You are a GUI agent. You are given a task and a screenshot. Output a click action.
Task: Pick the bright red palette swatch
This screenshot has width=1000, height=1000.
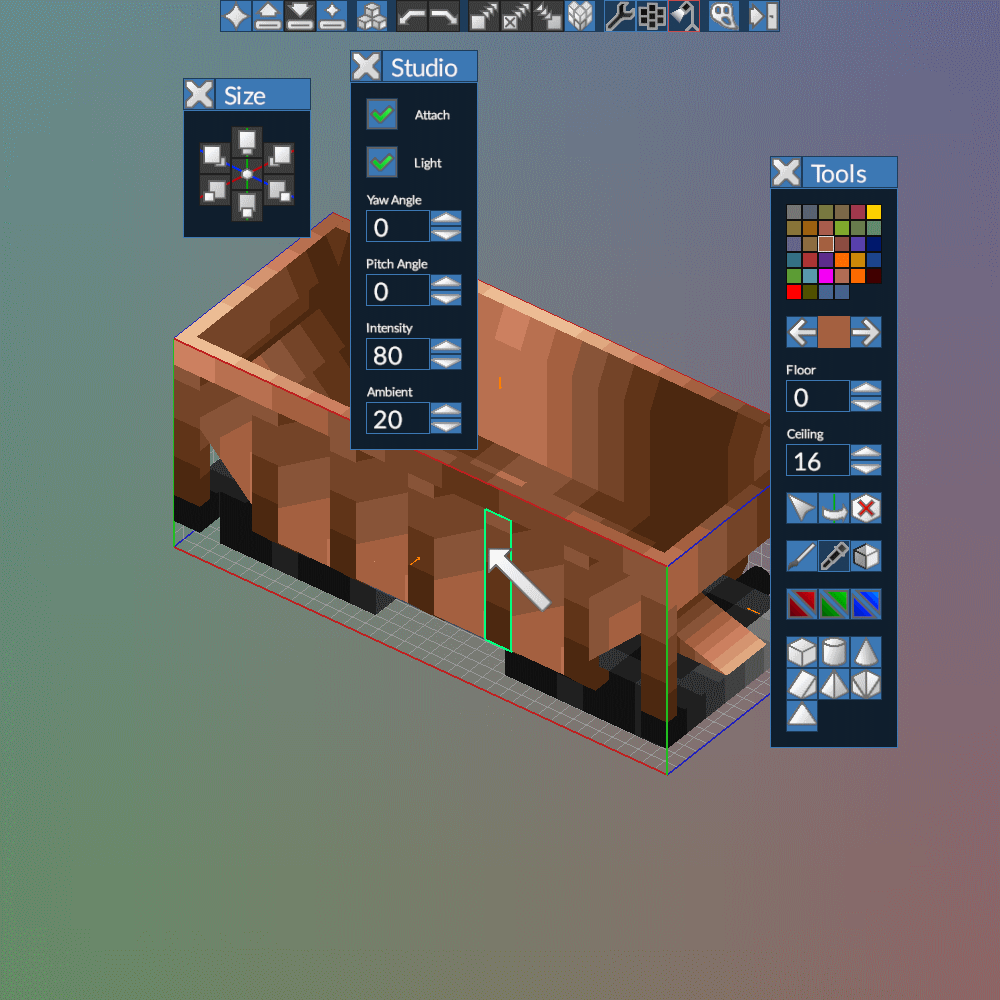pyautogui.click(x=794, y=291)
